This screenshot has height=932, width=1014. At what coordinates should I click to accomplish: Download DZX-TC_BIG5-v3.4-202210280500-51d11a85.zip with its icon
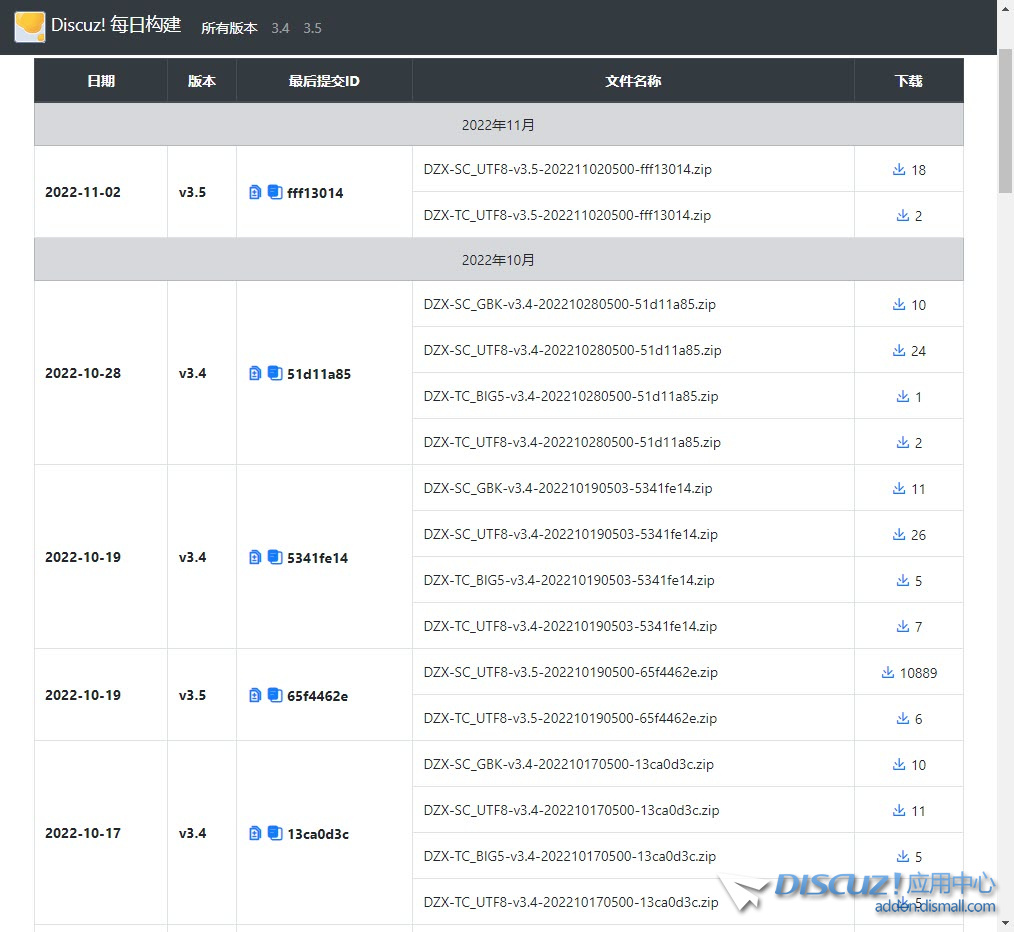(902, 396)
